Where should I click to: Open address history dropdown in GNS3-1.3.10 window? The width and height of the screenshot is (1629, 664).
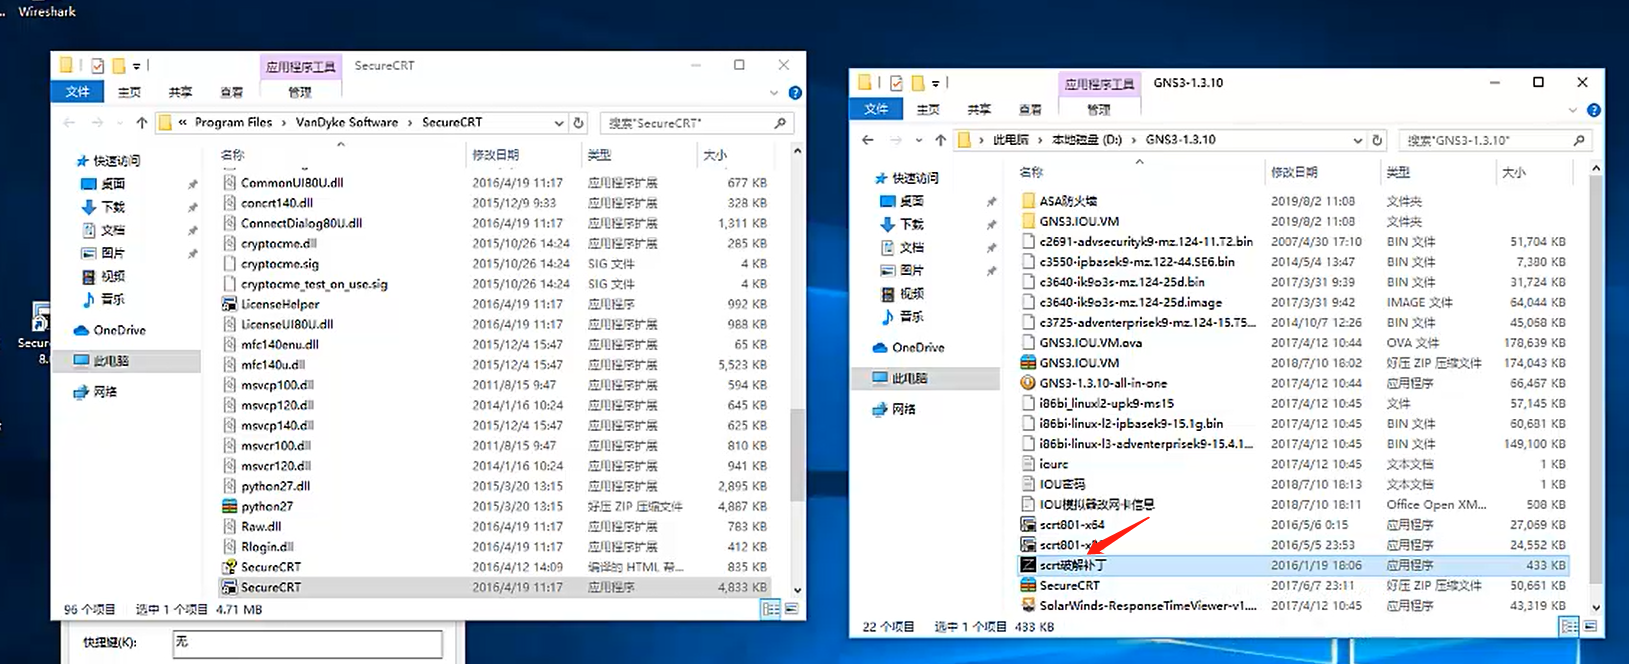point(1359,140)
